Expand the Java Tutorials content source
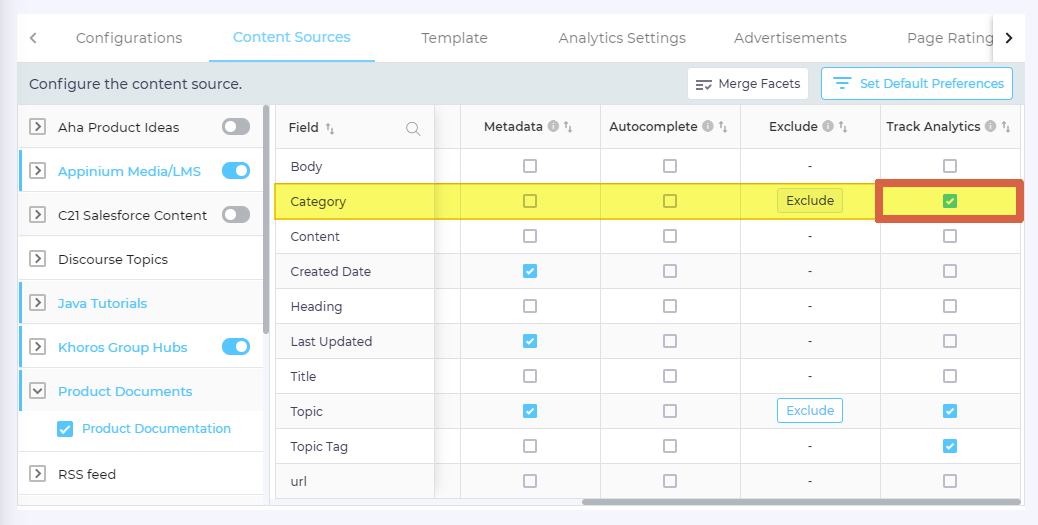The height and width of the screenshot is (525, 1038). click(38, 303)
